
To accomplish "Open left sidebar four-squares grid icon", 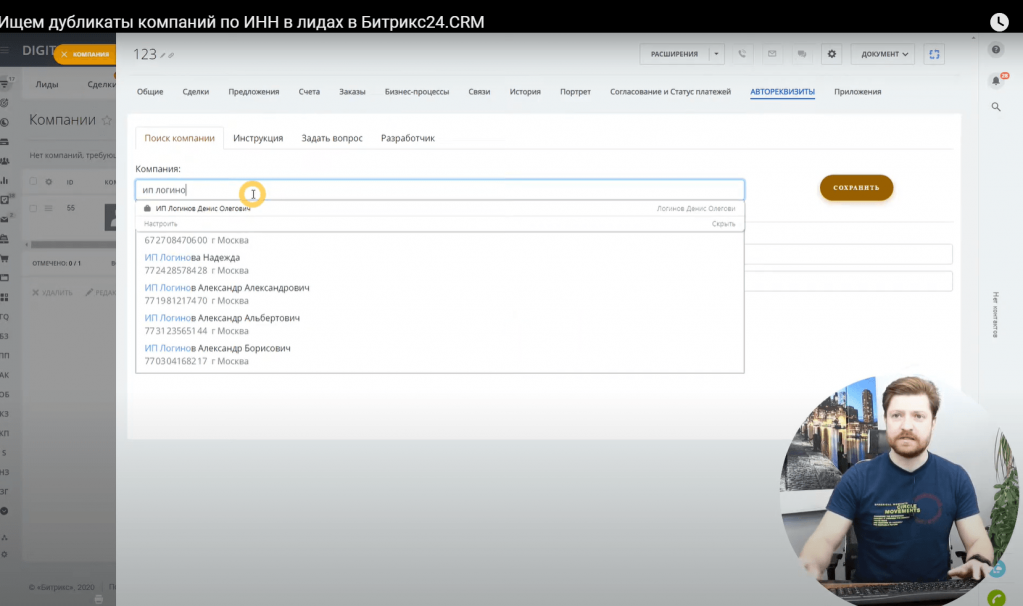I will point(5,297).
